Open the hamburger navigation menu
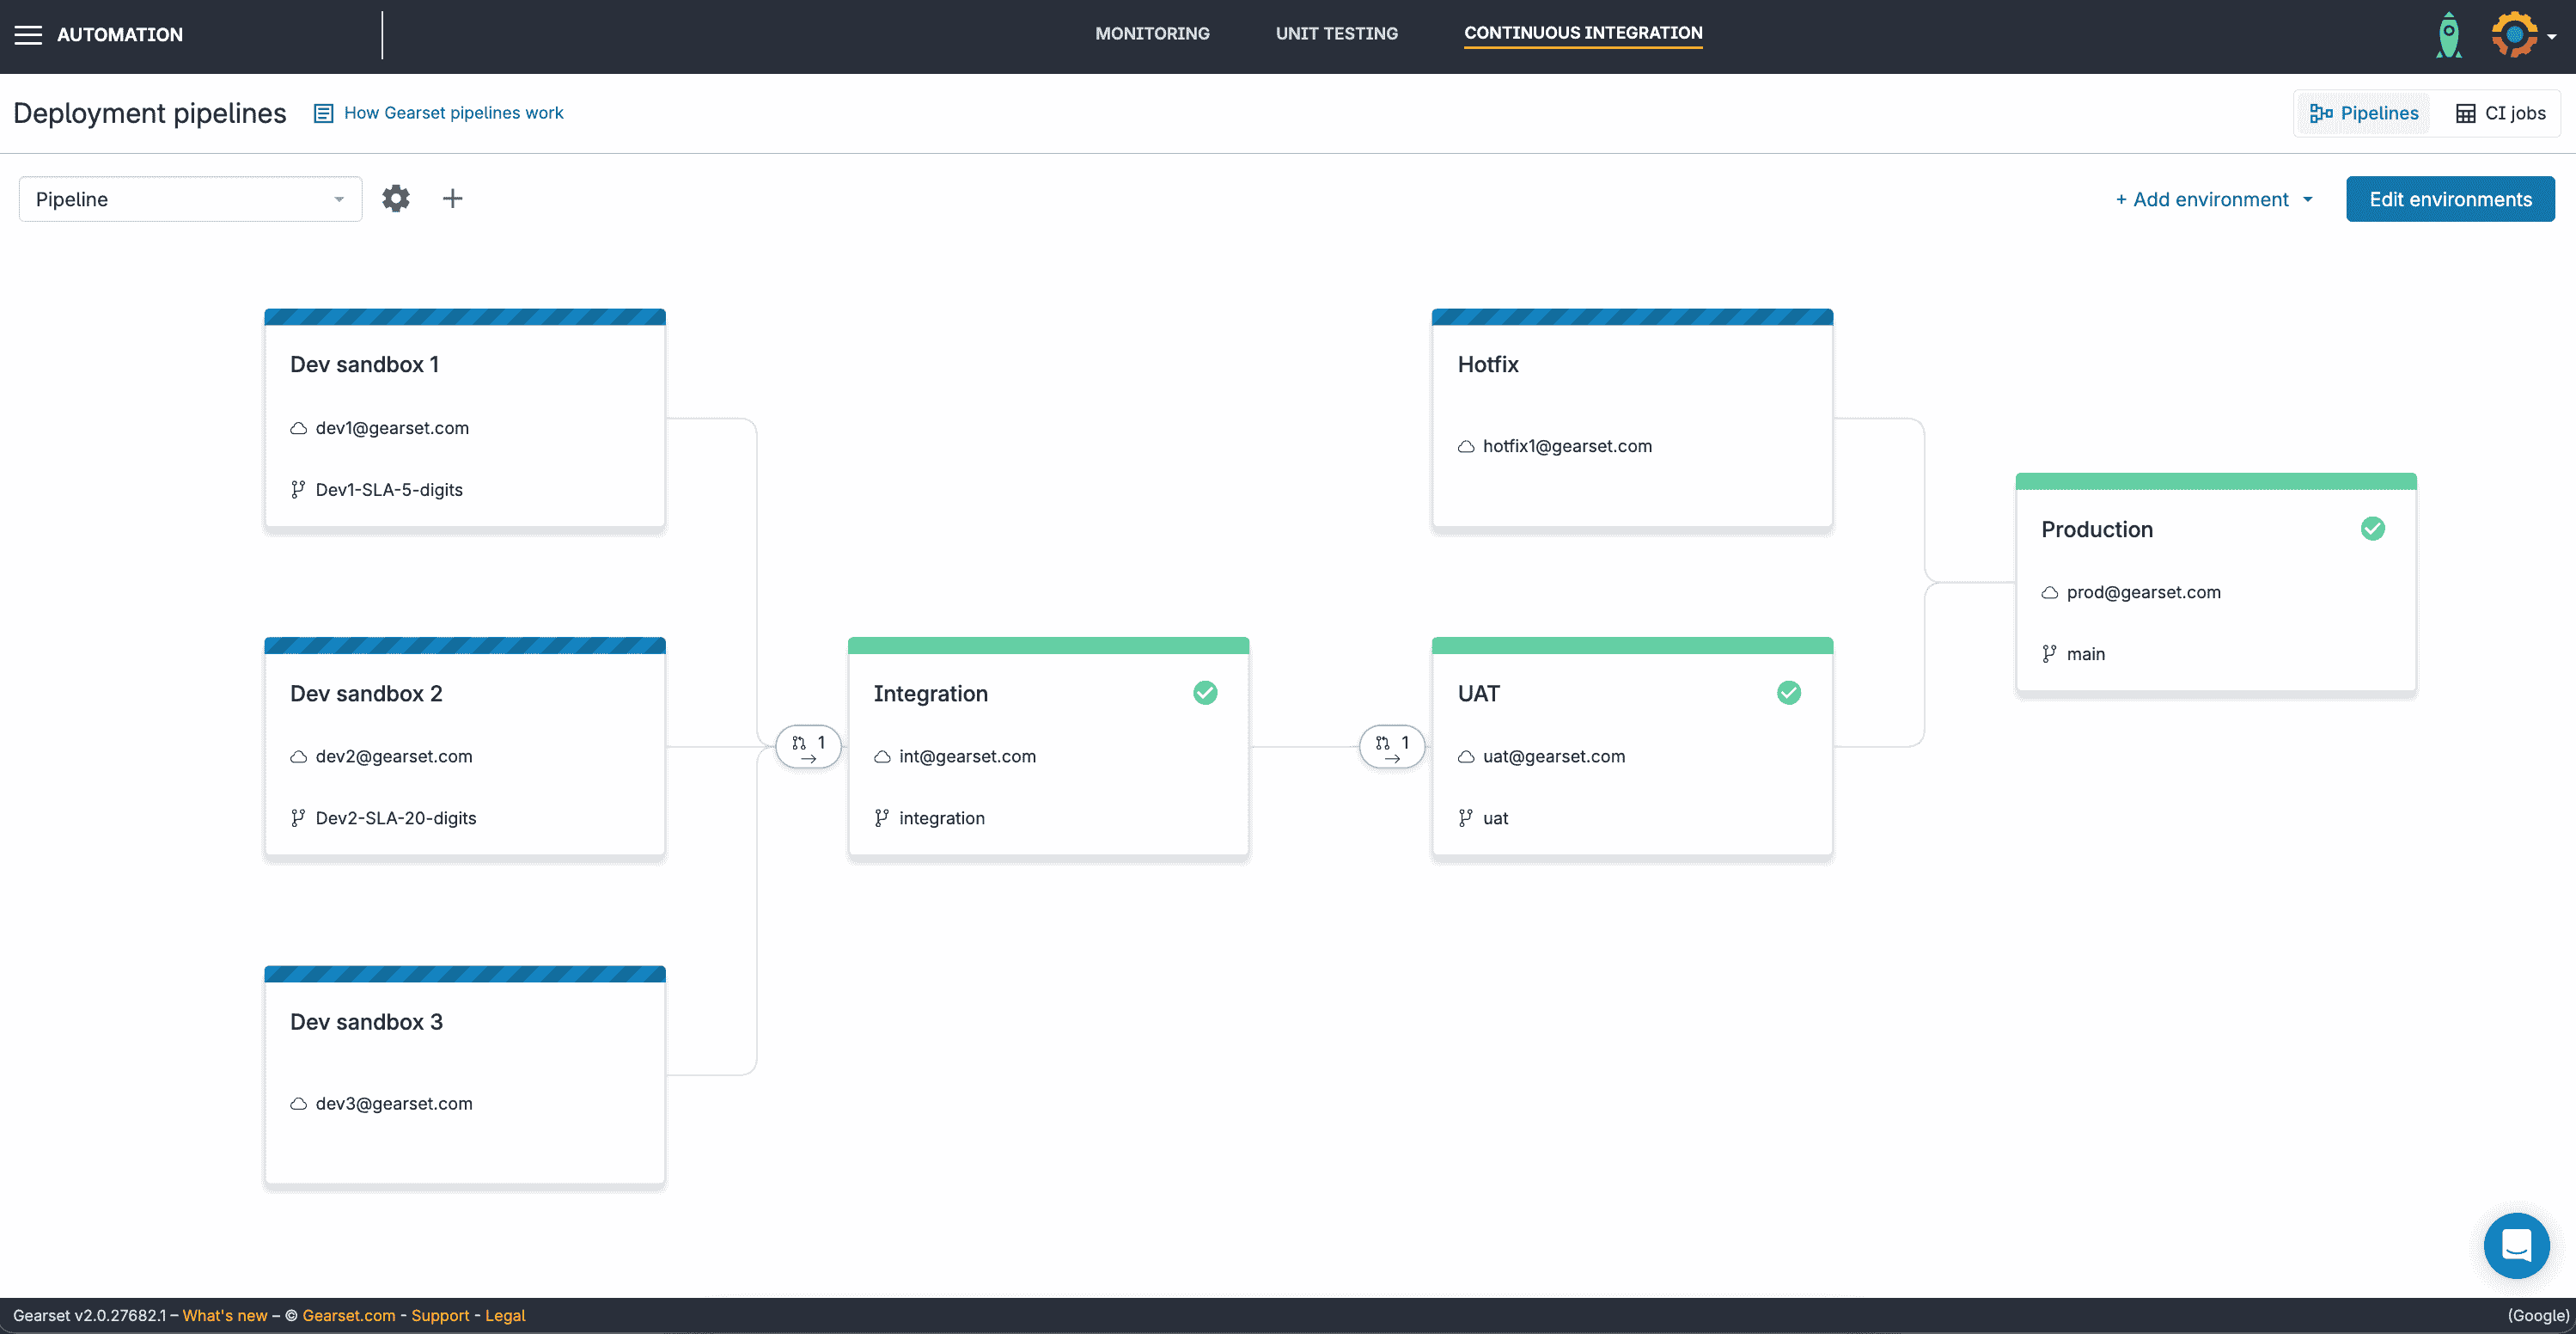The height and width of the screenshot is (1334, 2576). (28, 35)
